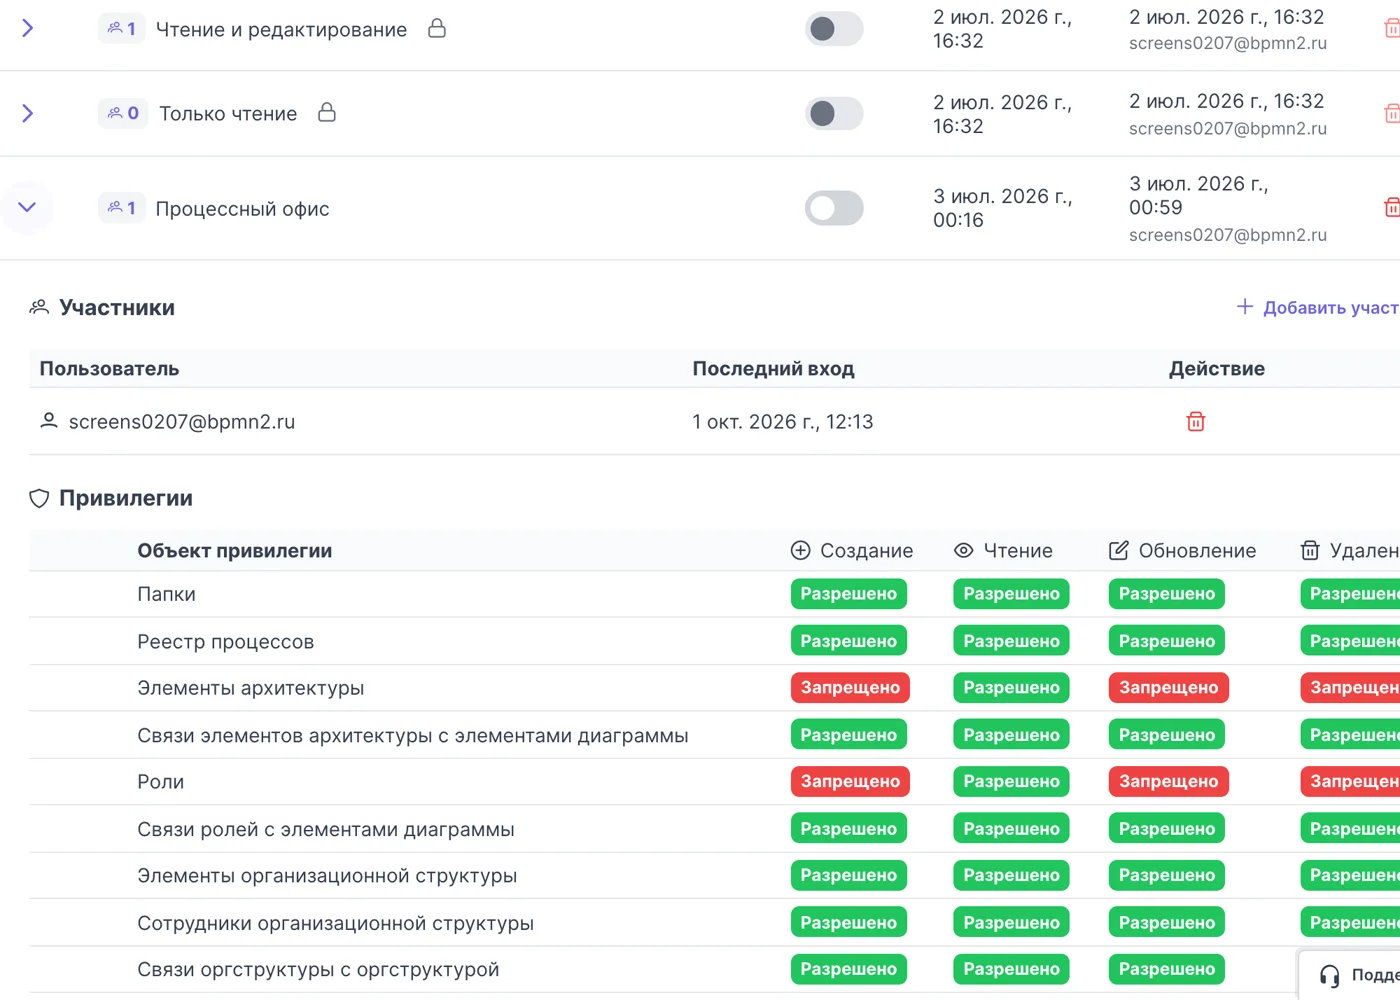
Task: Toggle Чтение permission for Реестр процессов
Action: click(x=1011, y=641)
